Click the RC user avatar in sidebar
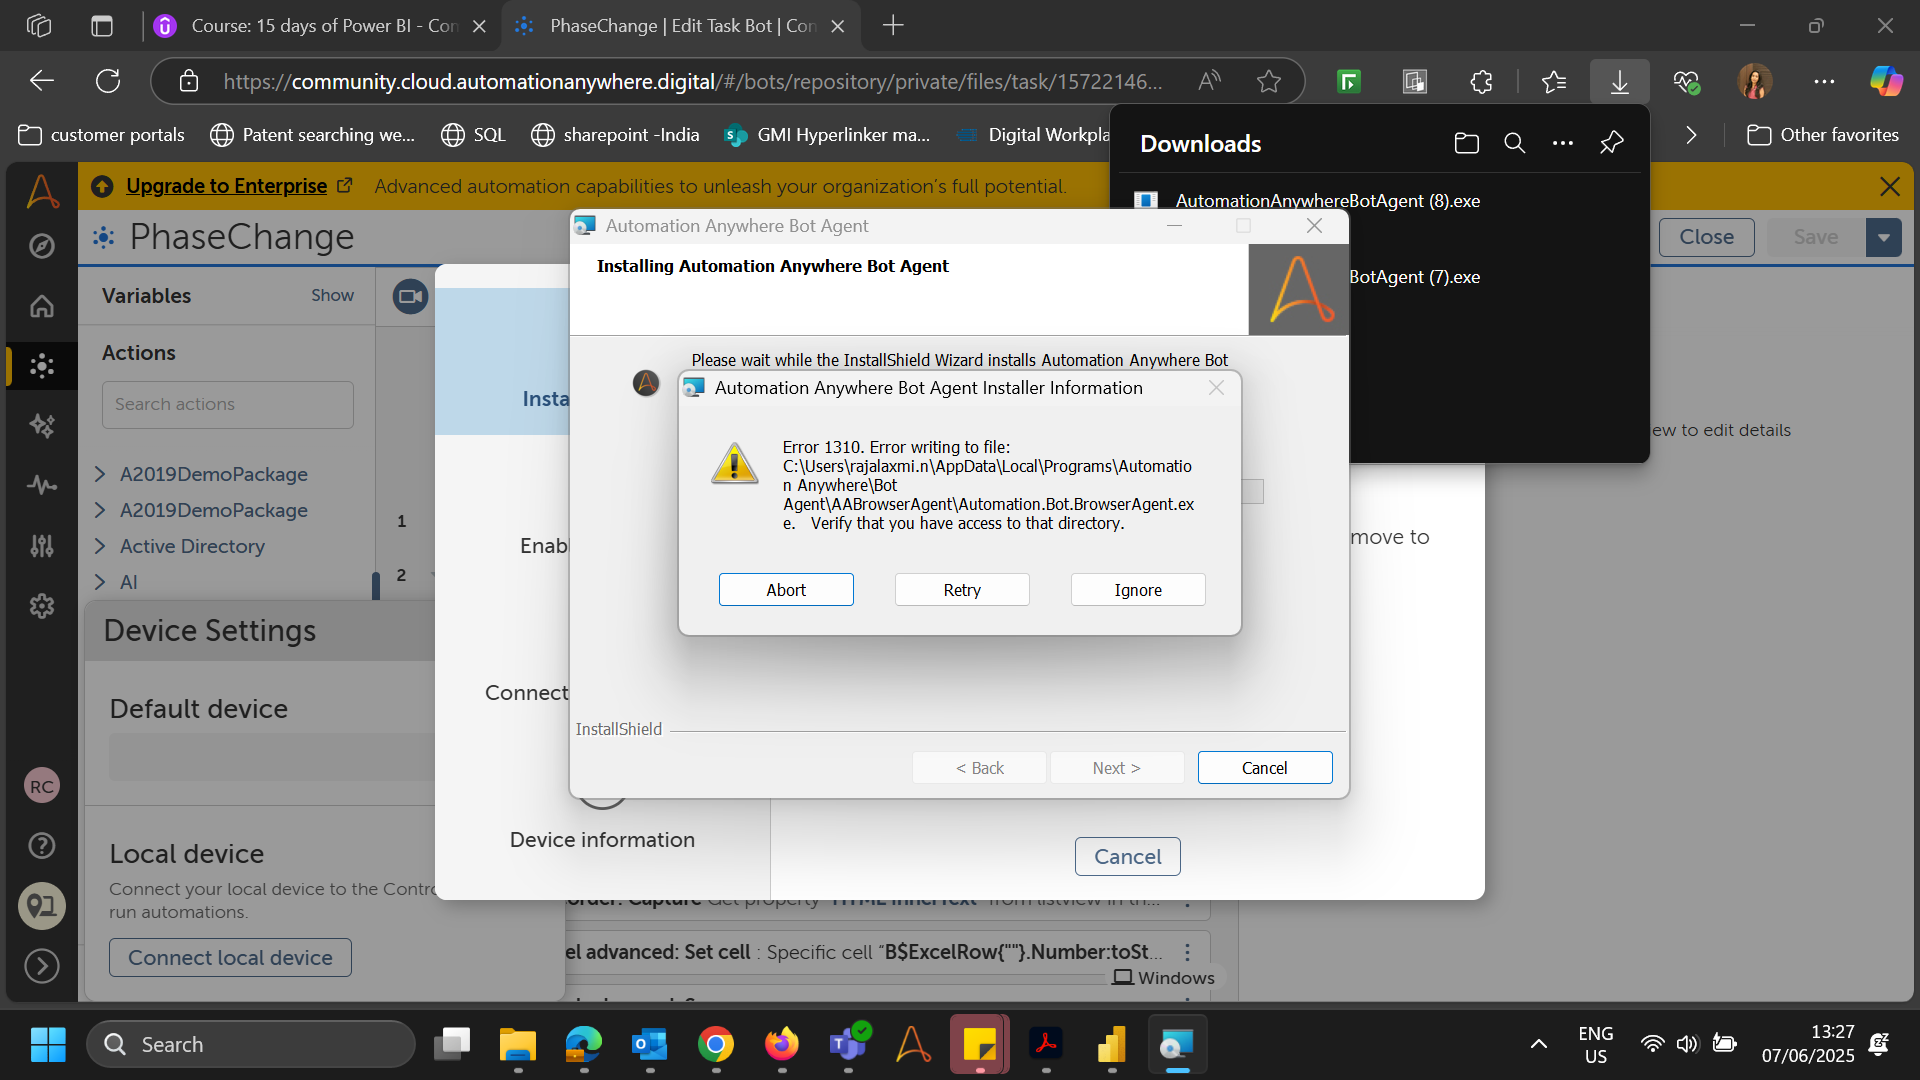The height and width of the screenshot is (1080, 1920). (42, 786)
